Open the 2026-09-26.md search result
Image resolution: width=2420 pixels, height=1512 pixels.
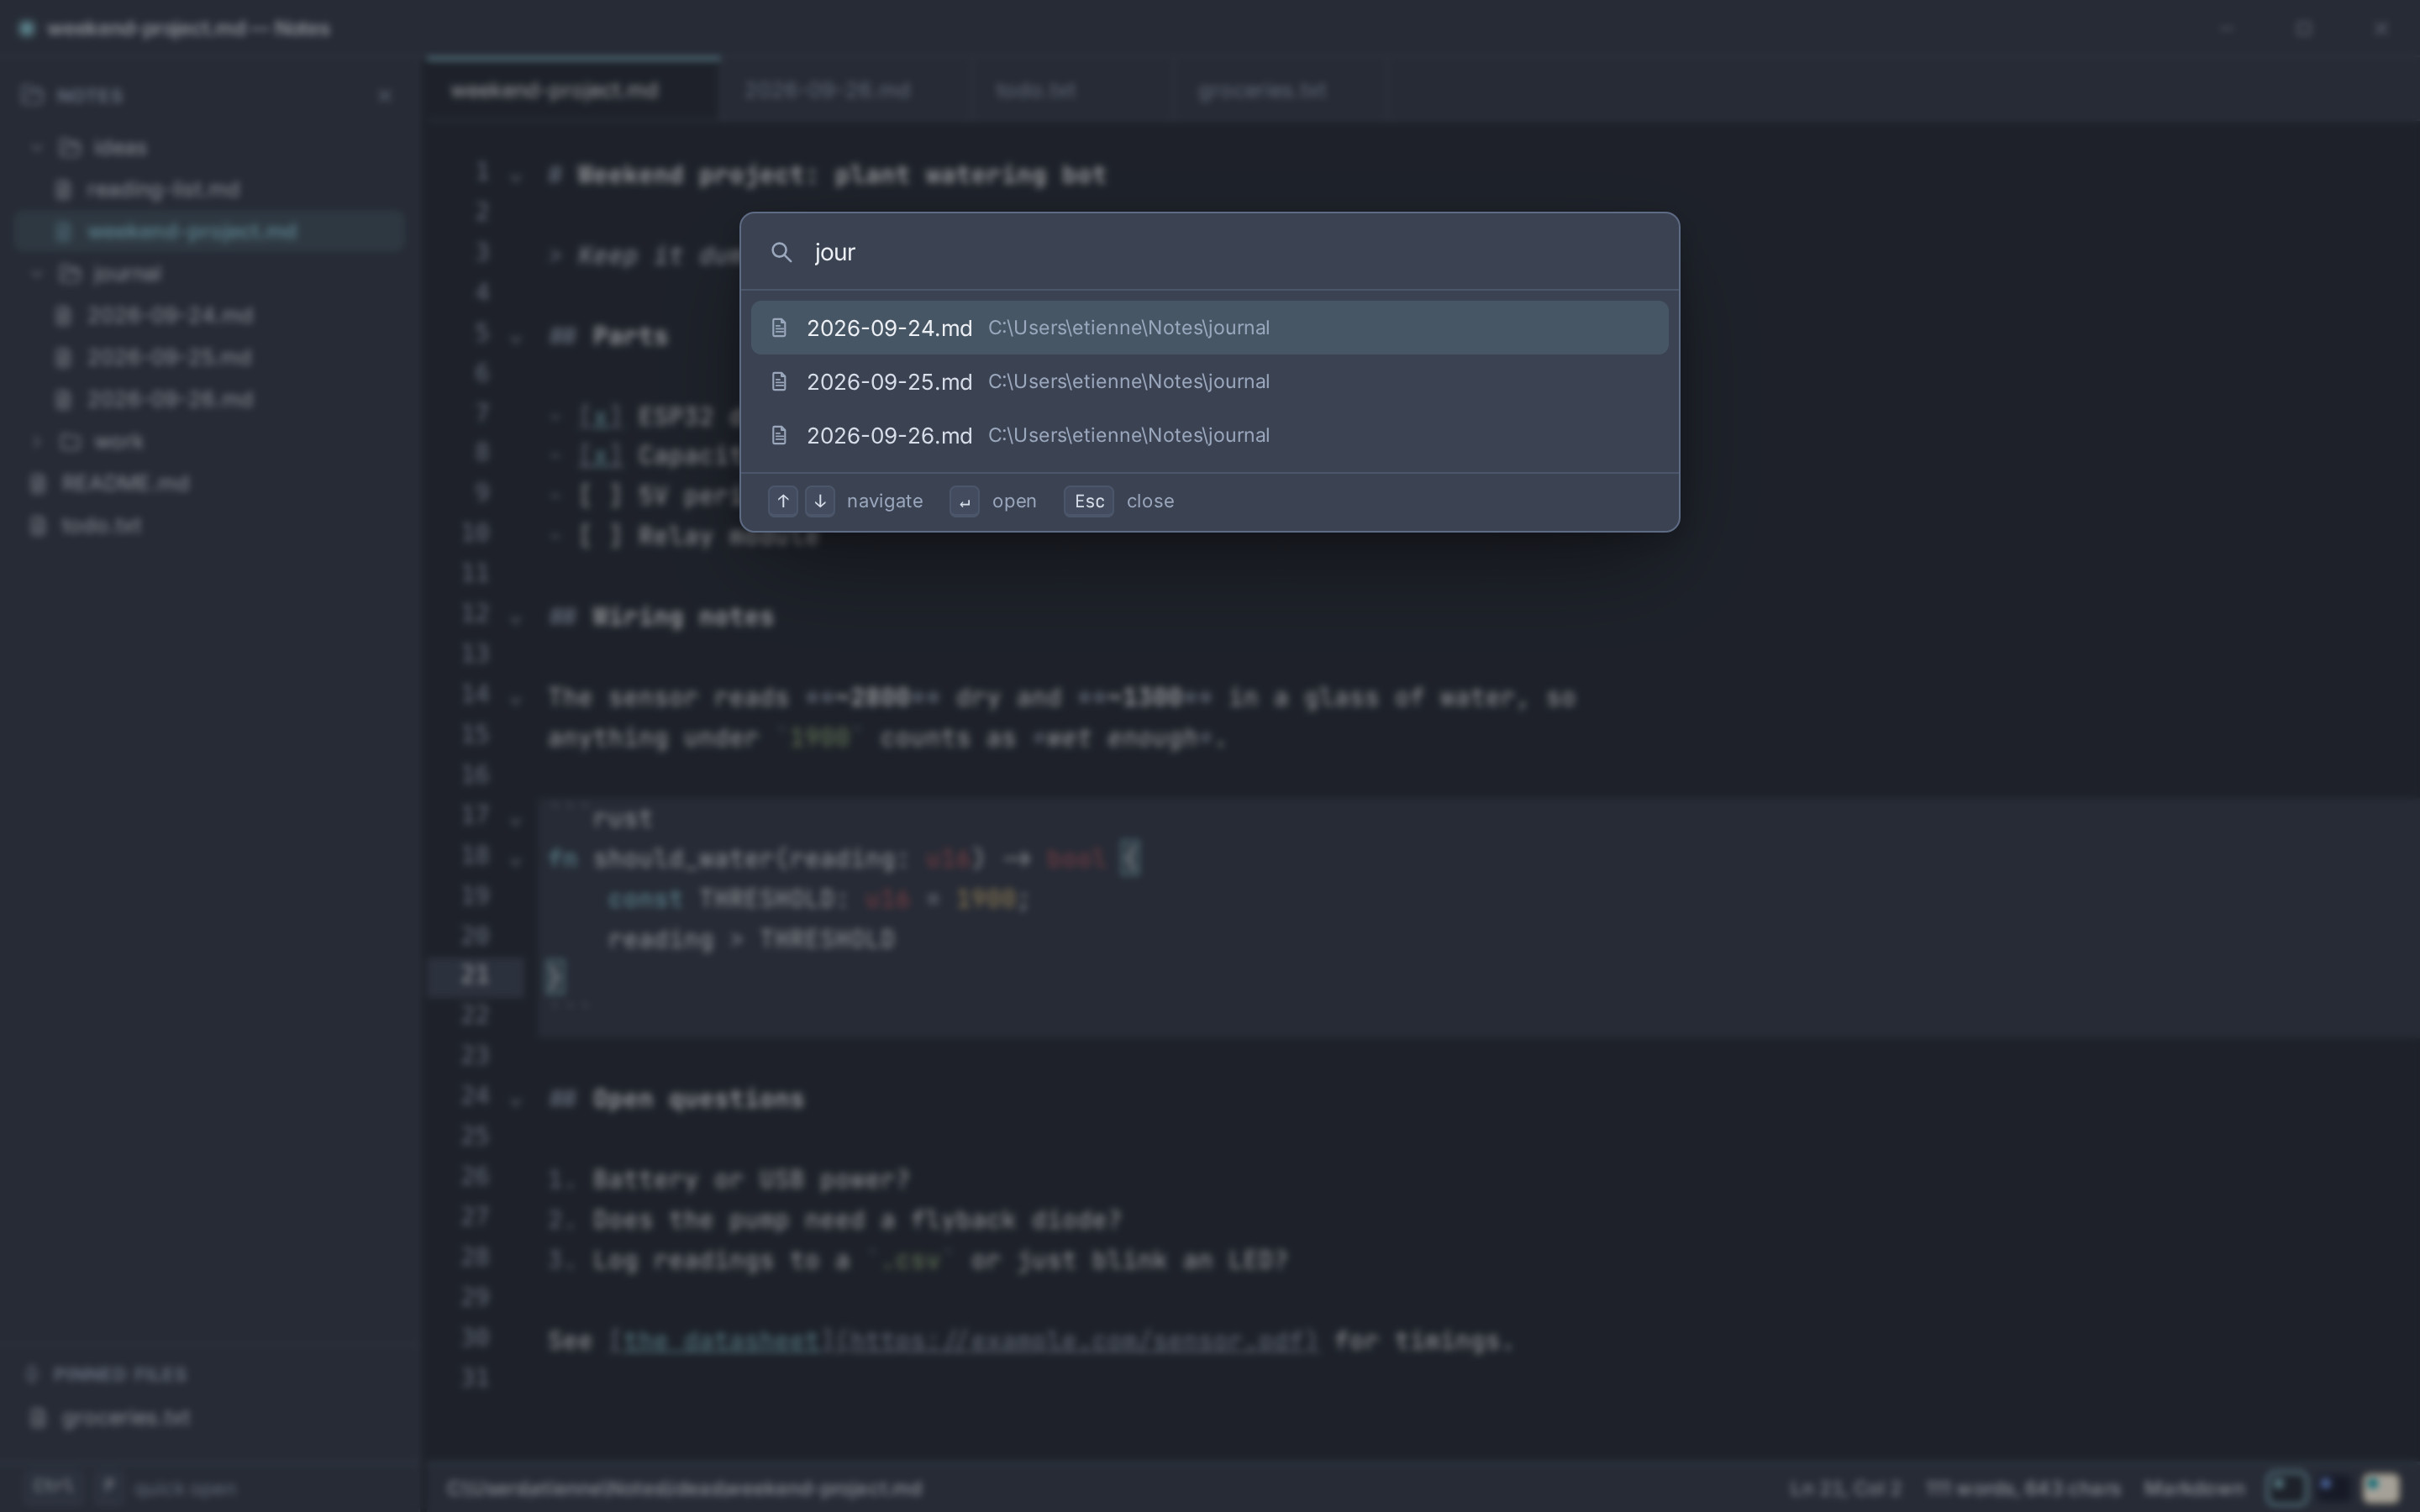[x=1209, y=436]
